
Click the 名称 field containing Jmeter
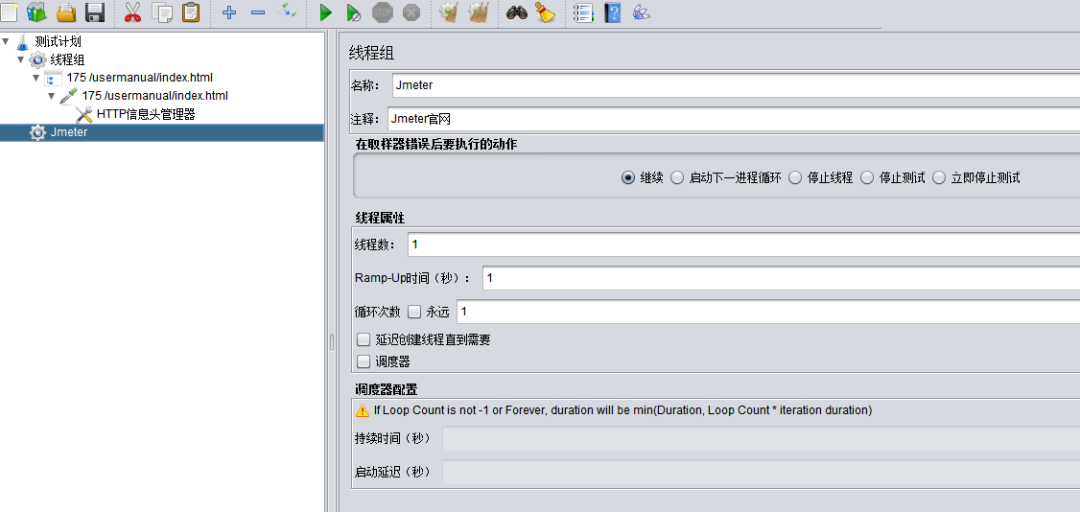coord(736,85)
